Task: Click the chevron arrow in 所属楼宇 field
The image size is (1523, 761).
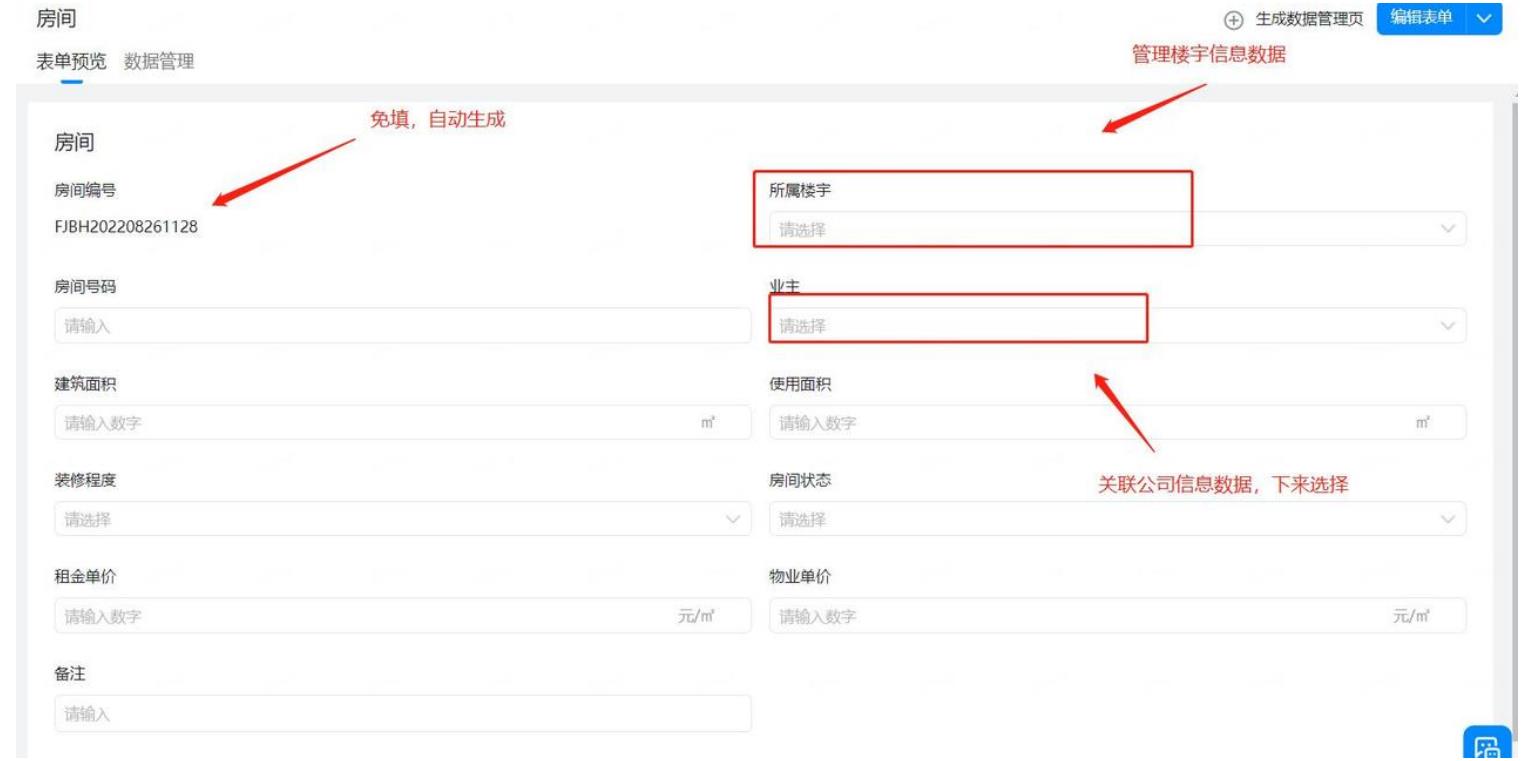Action: (x=1446, y=229)
